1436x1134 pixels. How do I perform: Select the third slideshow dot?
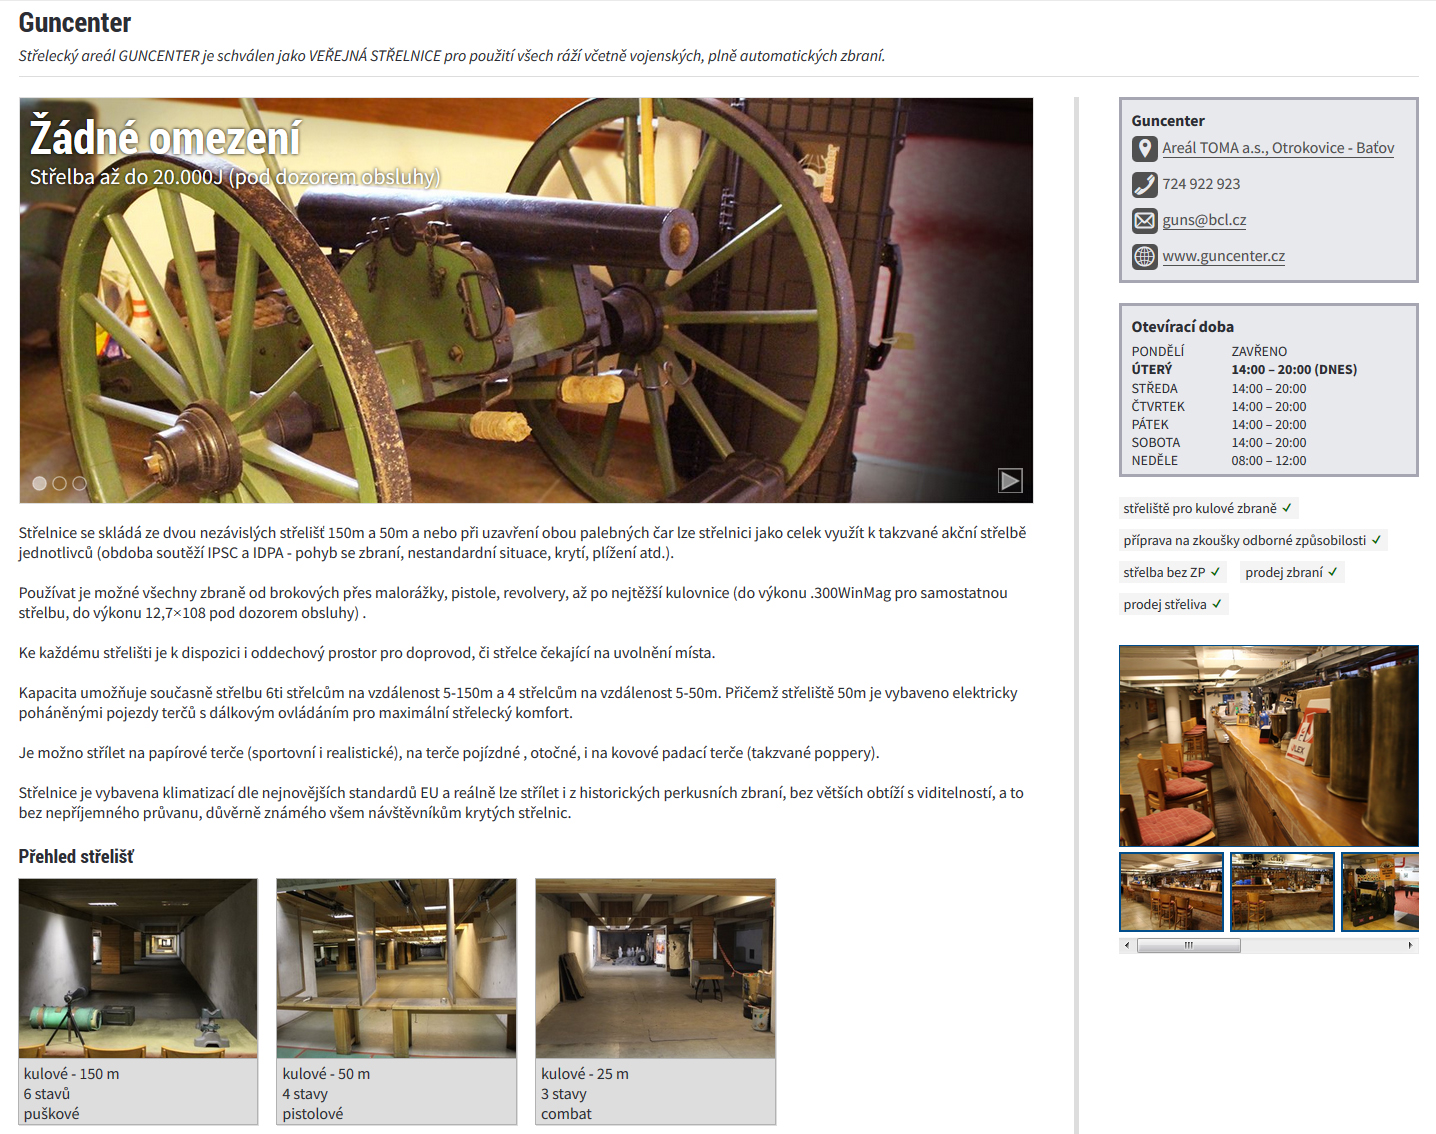pos(80,483)
